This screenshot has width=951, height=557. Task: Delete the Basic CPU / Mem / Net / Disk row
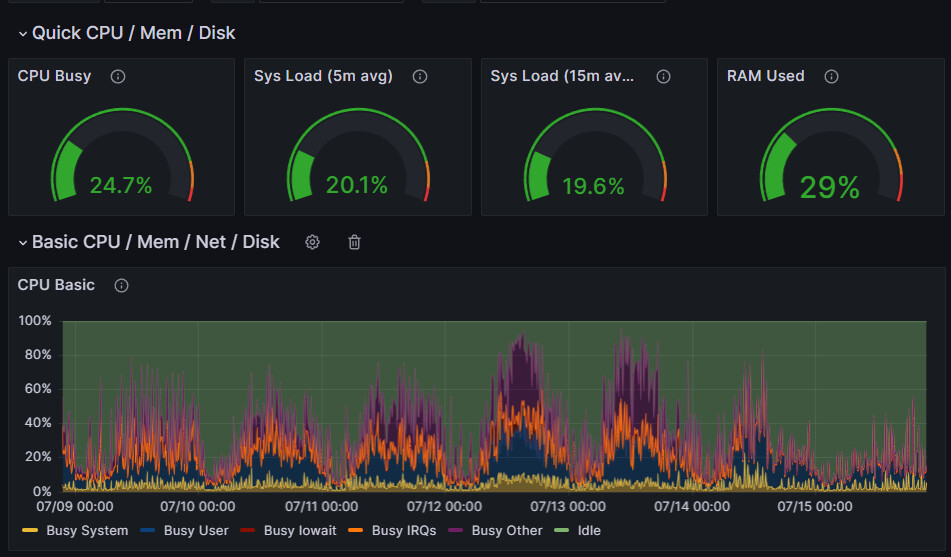click(x=354, y=242)
